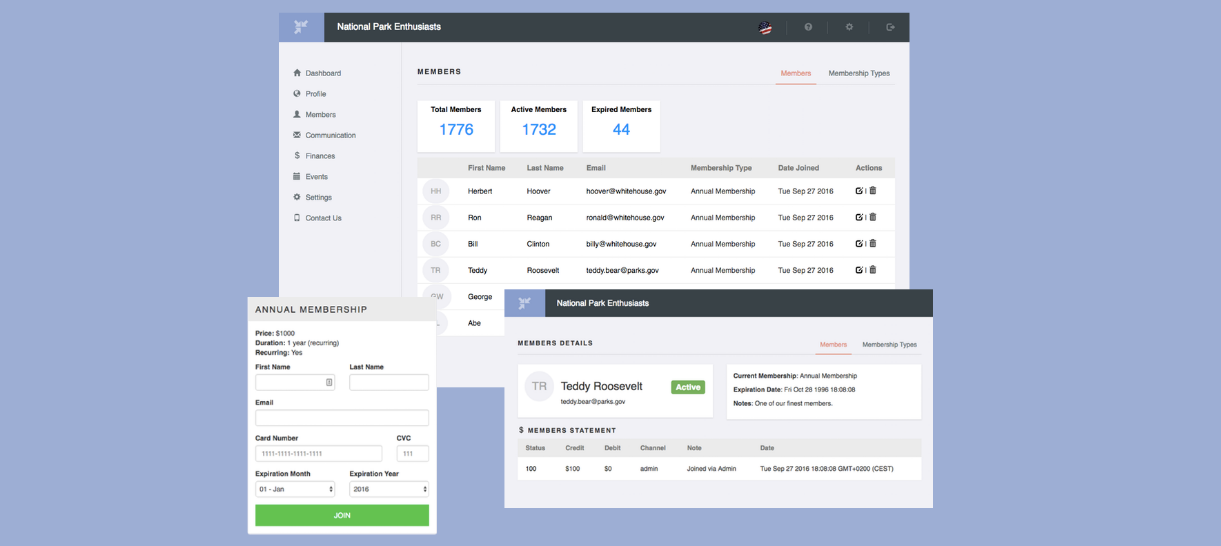The width and height of the screenshot is (1221, 546).
Task: Delete member Herbert Hoover
Action: (873, 190)
